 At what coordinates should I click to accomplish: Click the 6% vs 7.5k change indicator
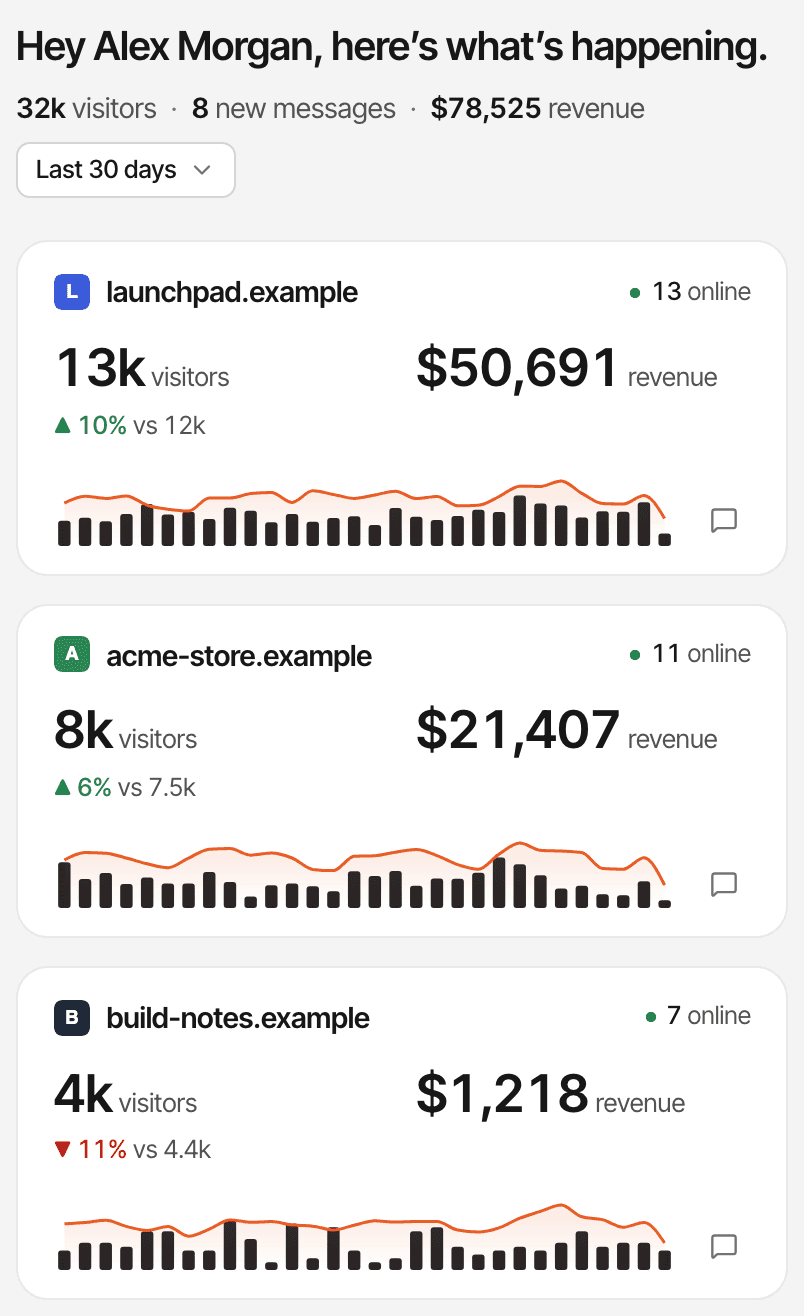(x=125, y=787)
